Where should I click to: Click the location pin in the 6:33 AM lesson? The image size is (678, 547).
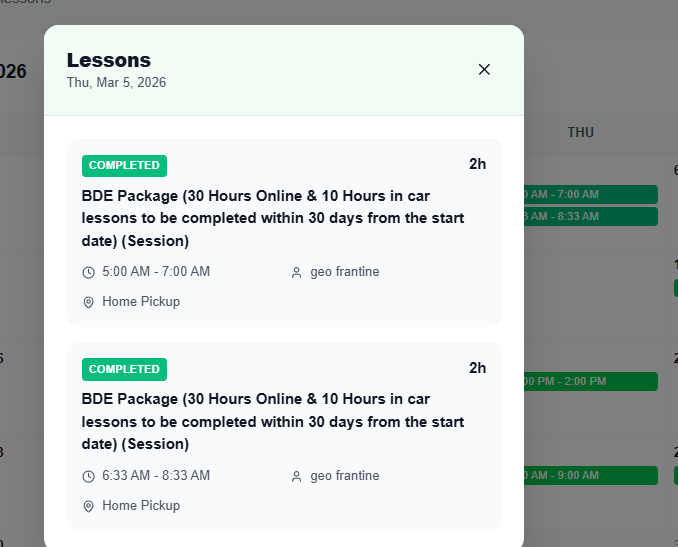88,506
